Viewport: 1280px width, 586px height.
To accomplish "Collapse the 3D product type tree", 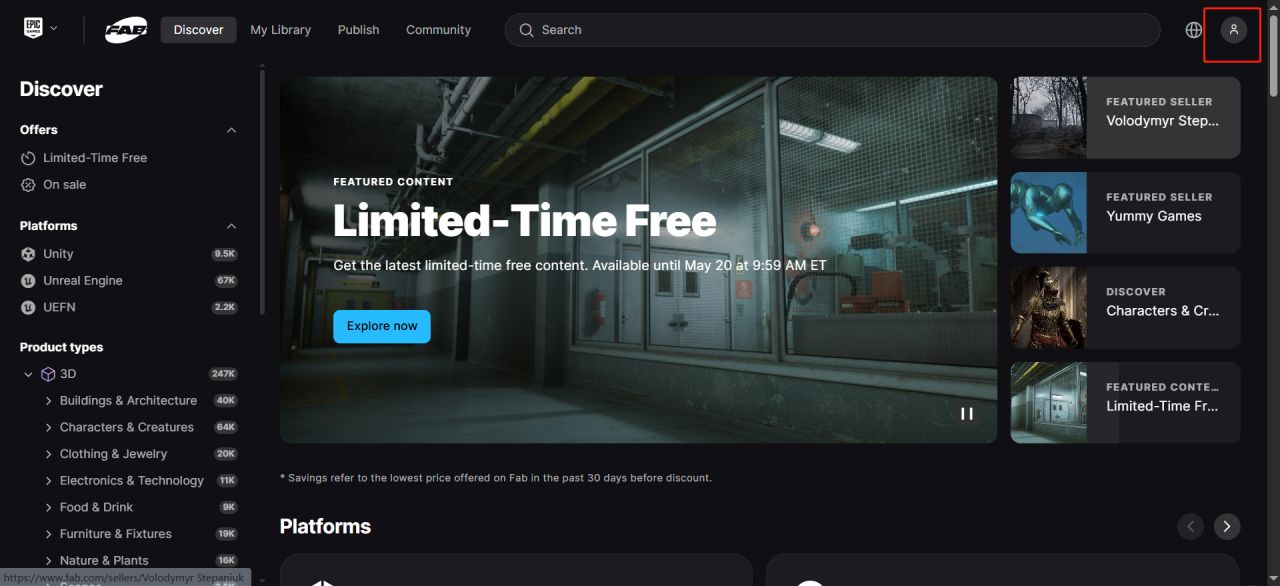I will [x=28, y=374].
